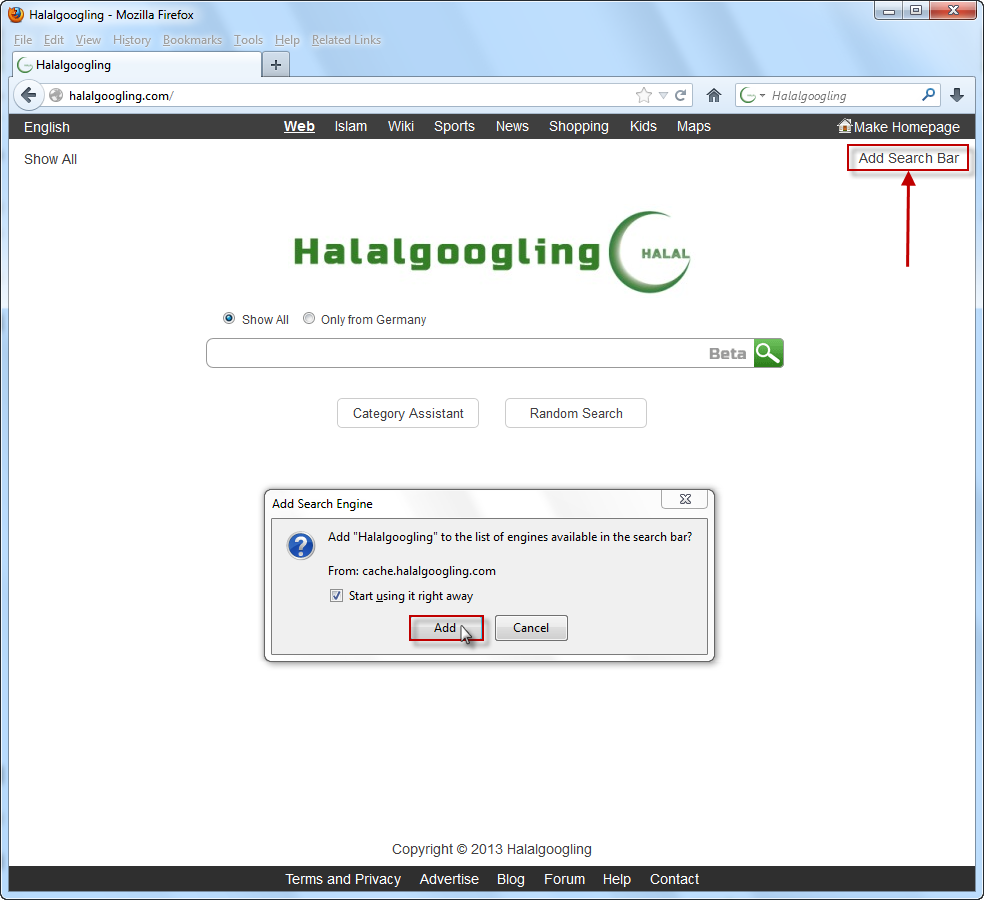Open the History menu
Viewport: 984px width, 900px height.
[x=132, y=40]
